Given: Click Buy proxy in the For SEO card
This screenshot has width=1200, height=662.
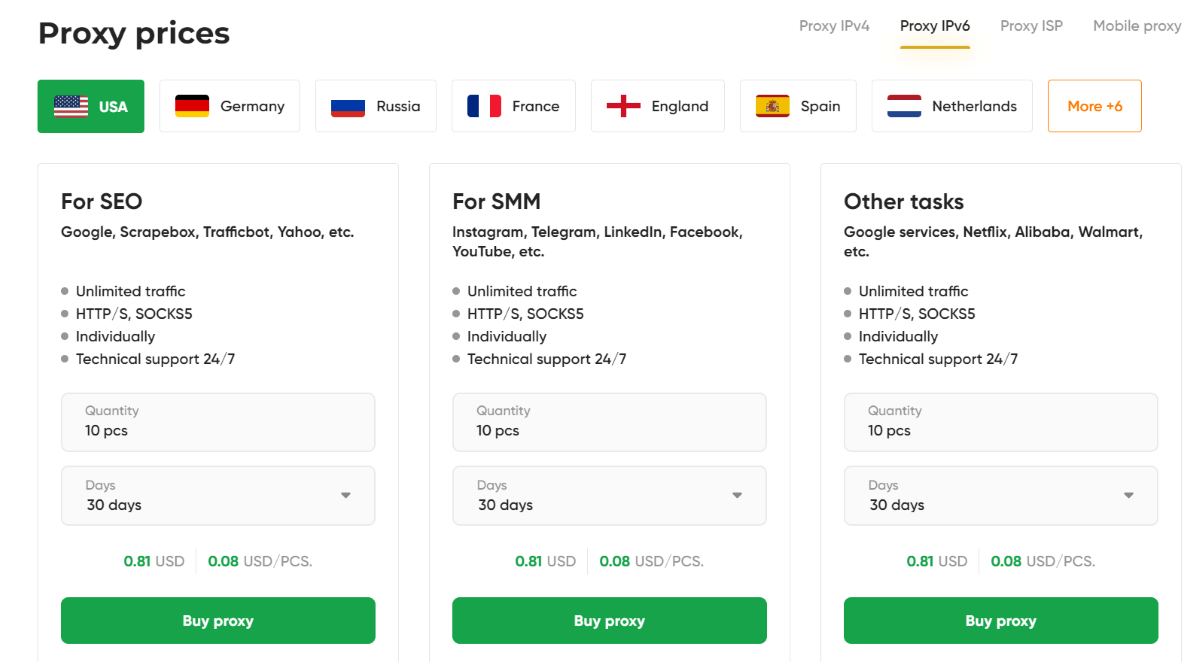Looking at the screenshot, I should pyautogui.click(x=218, y=620).
